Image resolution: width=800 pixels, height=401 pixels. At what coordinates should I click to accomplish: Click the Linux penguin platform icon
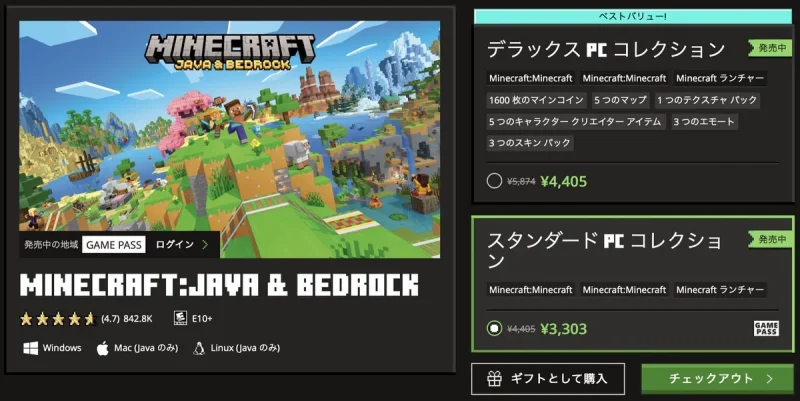198,348
